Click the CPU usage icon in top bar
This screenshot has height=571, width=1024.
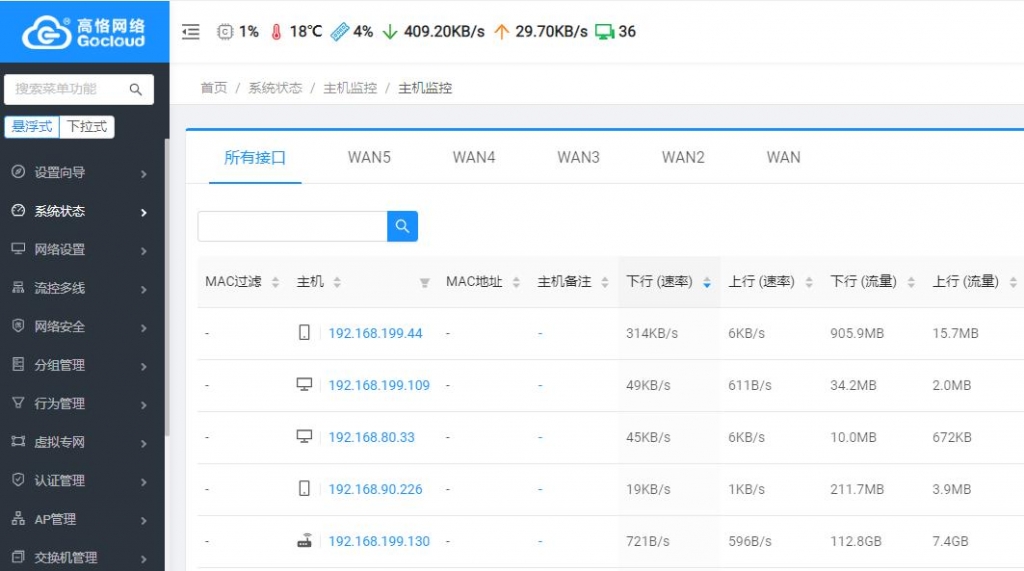click(225, 32)
